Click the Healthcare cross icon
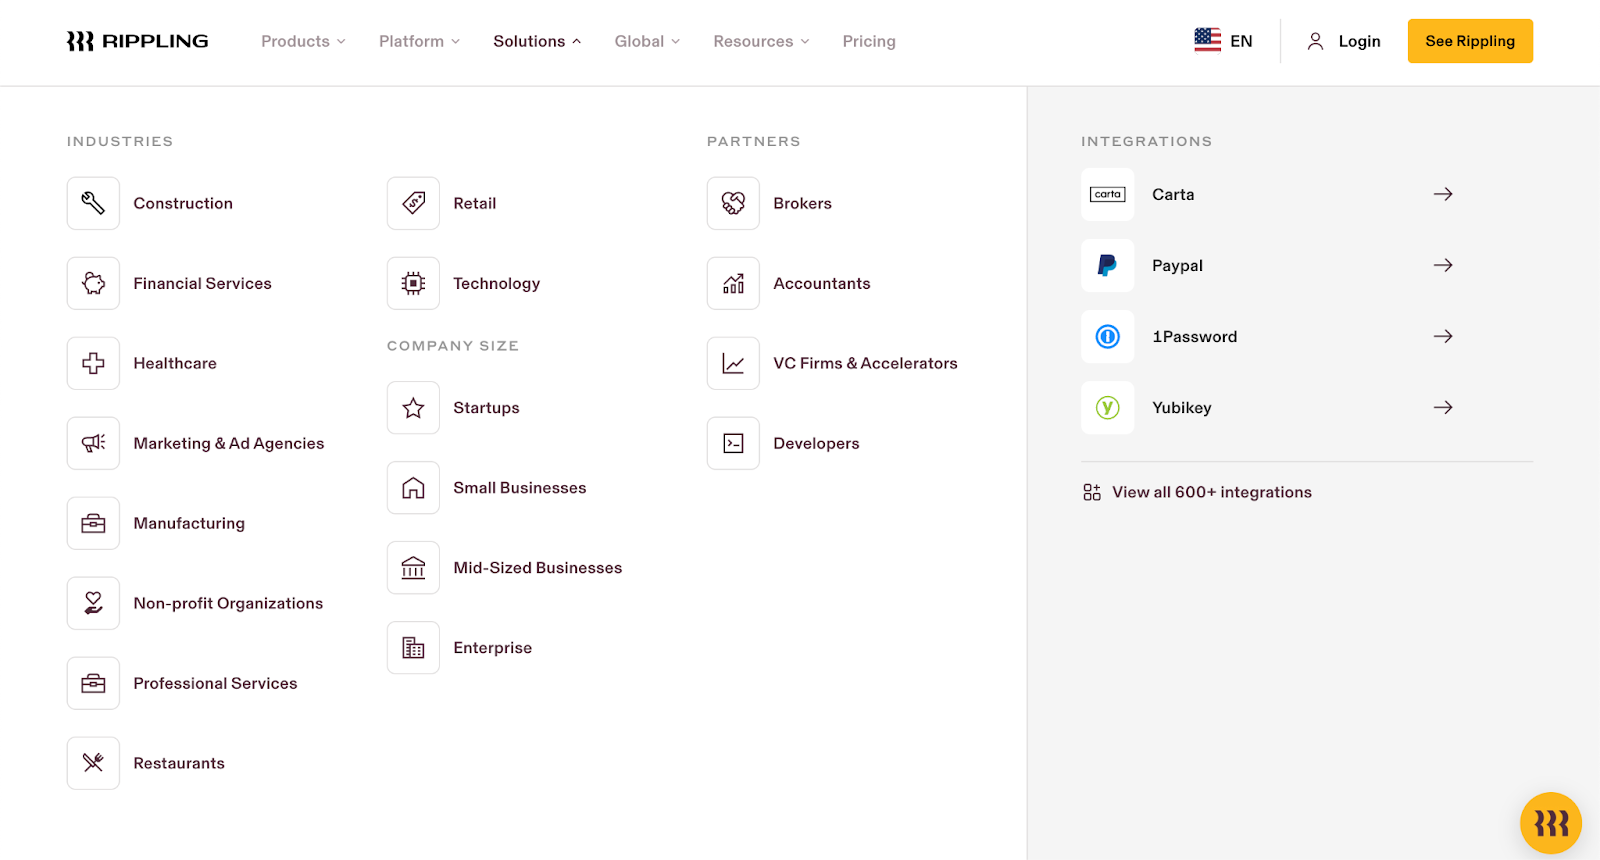This screenshot has width=1600, height=860. (93, 363)
